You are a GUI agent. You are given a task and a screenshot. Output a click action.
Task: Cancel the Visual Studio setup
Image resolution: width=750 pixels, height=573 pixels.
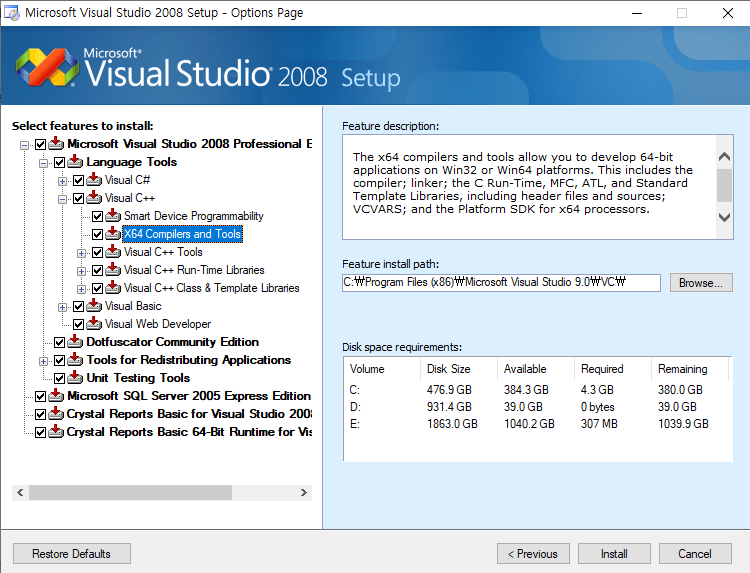(695, 553)
